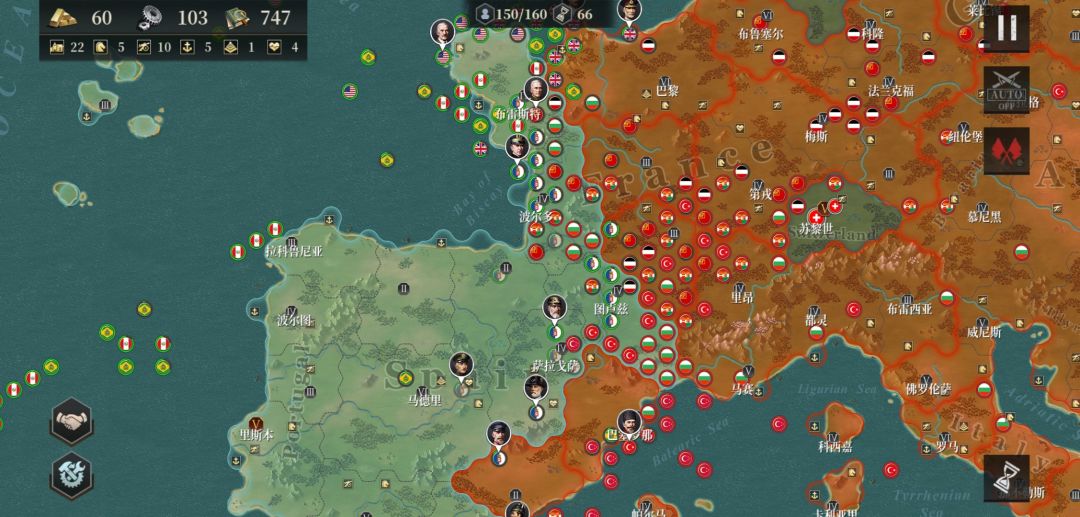Viewport: 1080px width, 517px height.
Task: Select the city label 里斯本
Action: [x=256, y=435]
